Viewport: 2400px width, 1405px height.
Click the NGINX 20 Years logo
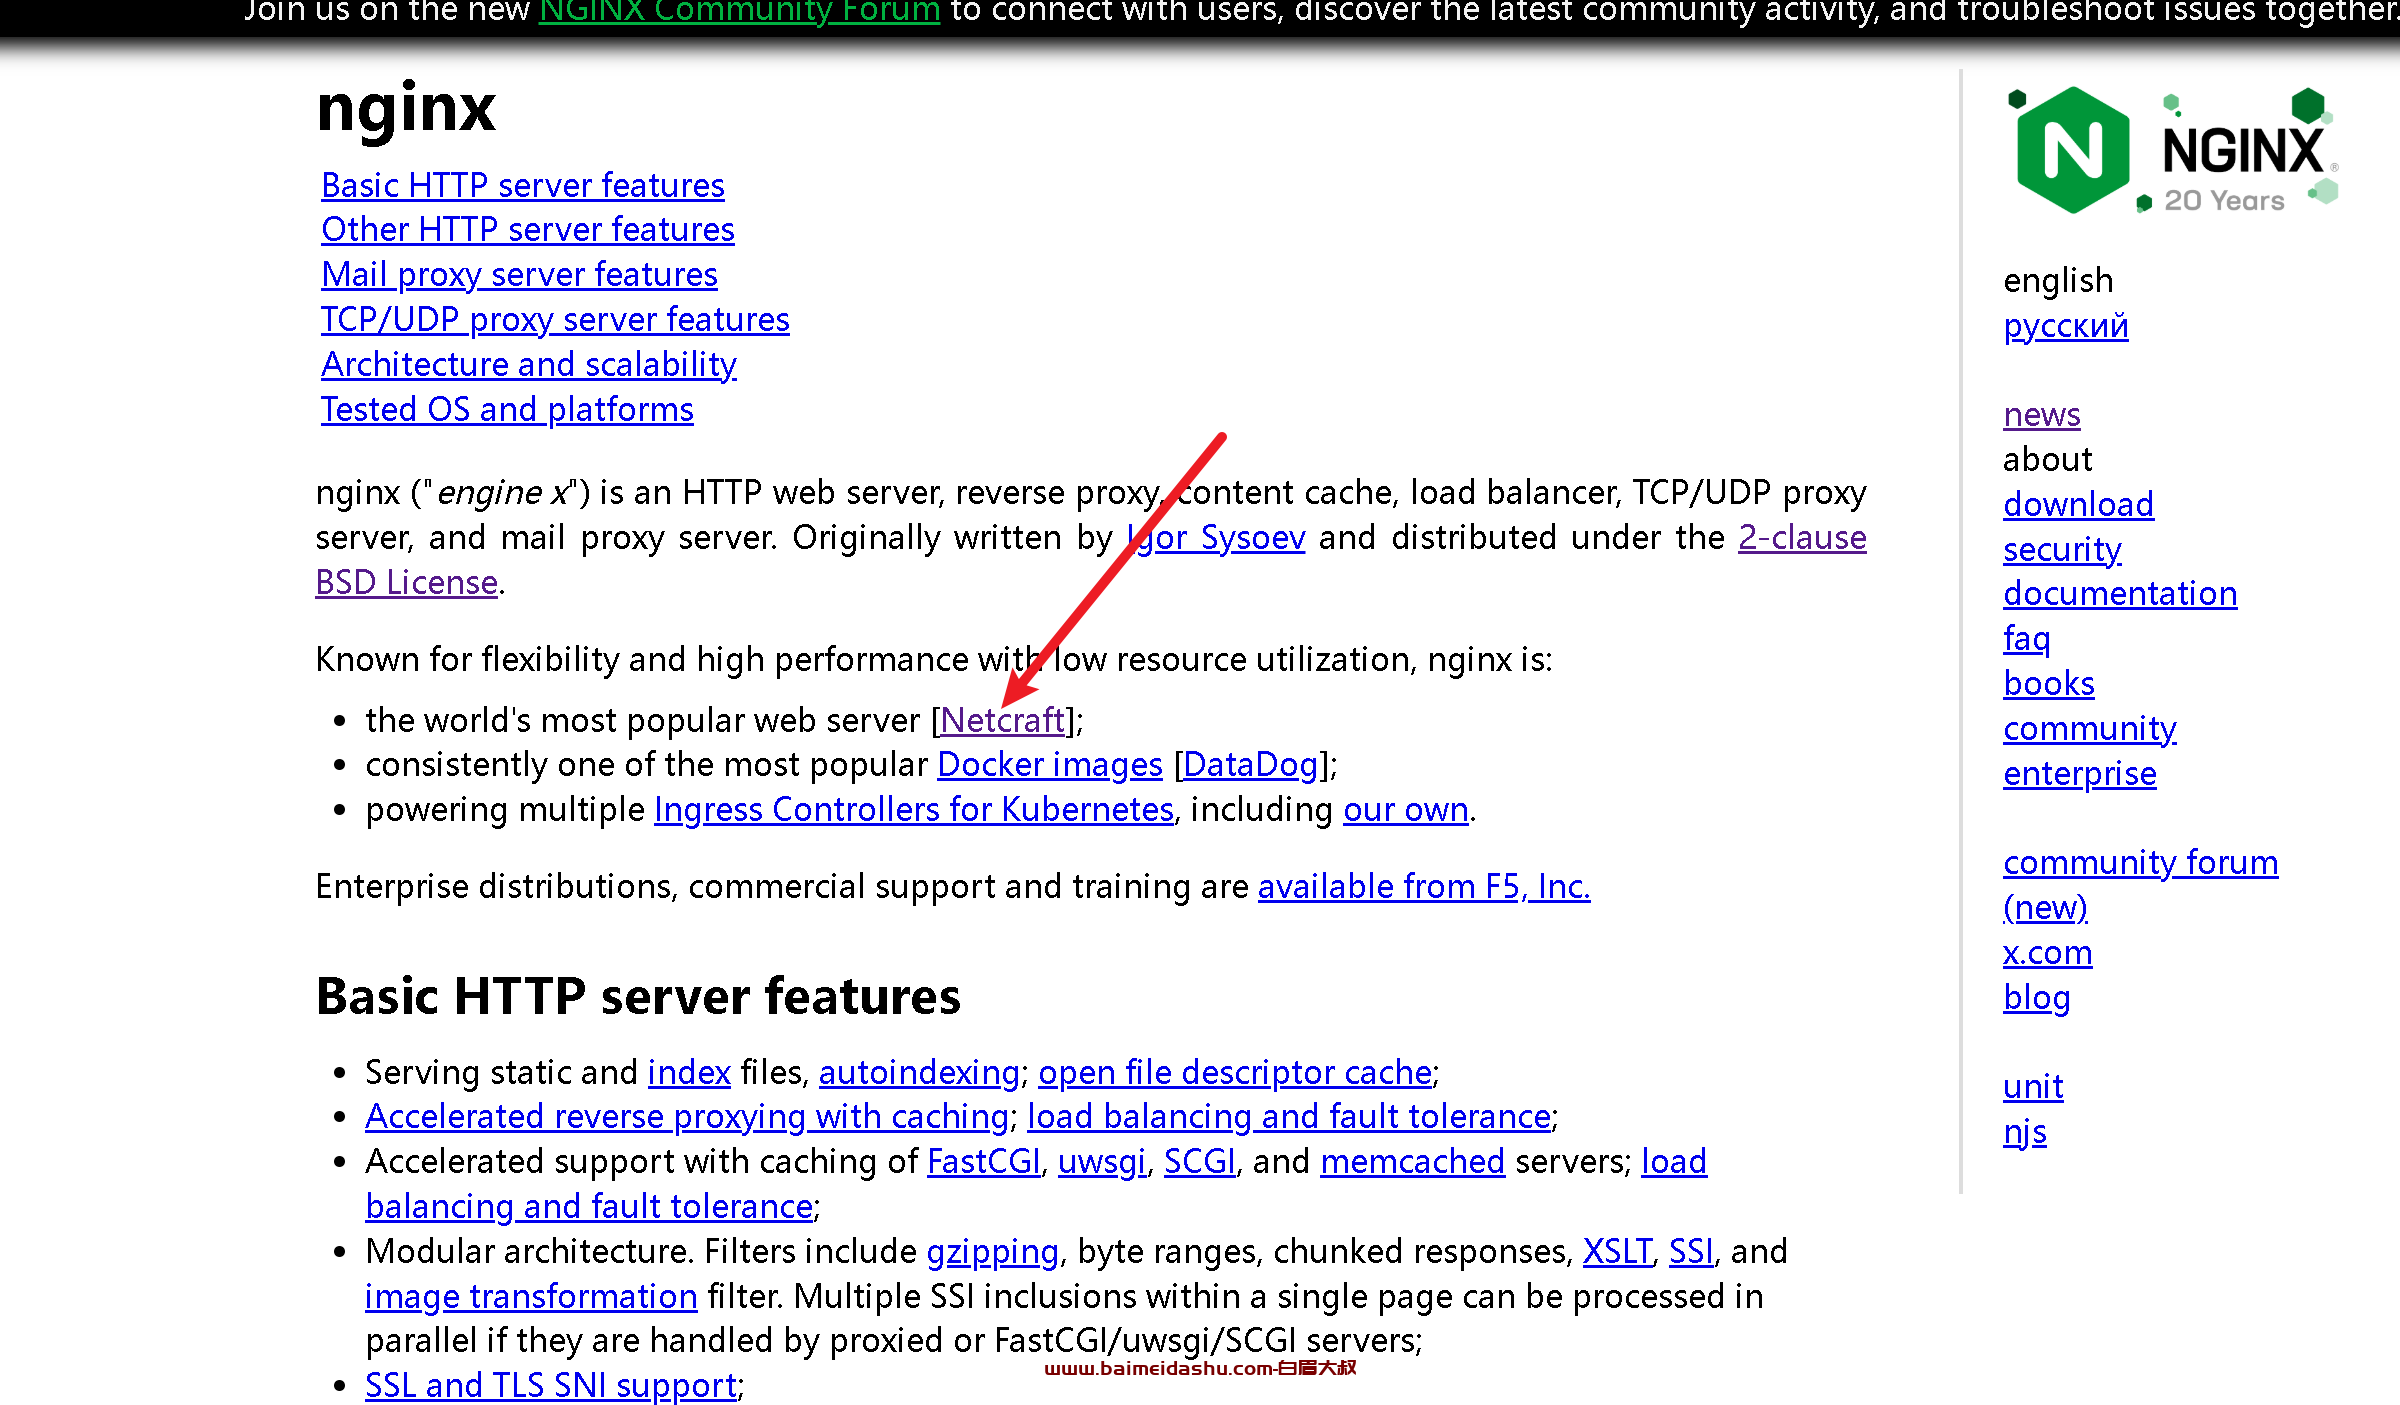pyautogui.click(x=2172, y=151)
